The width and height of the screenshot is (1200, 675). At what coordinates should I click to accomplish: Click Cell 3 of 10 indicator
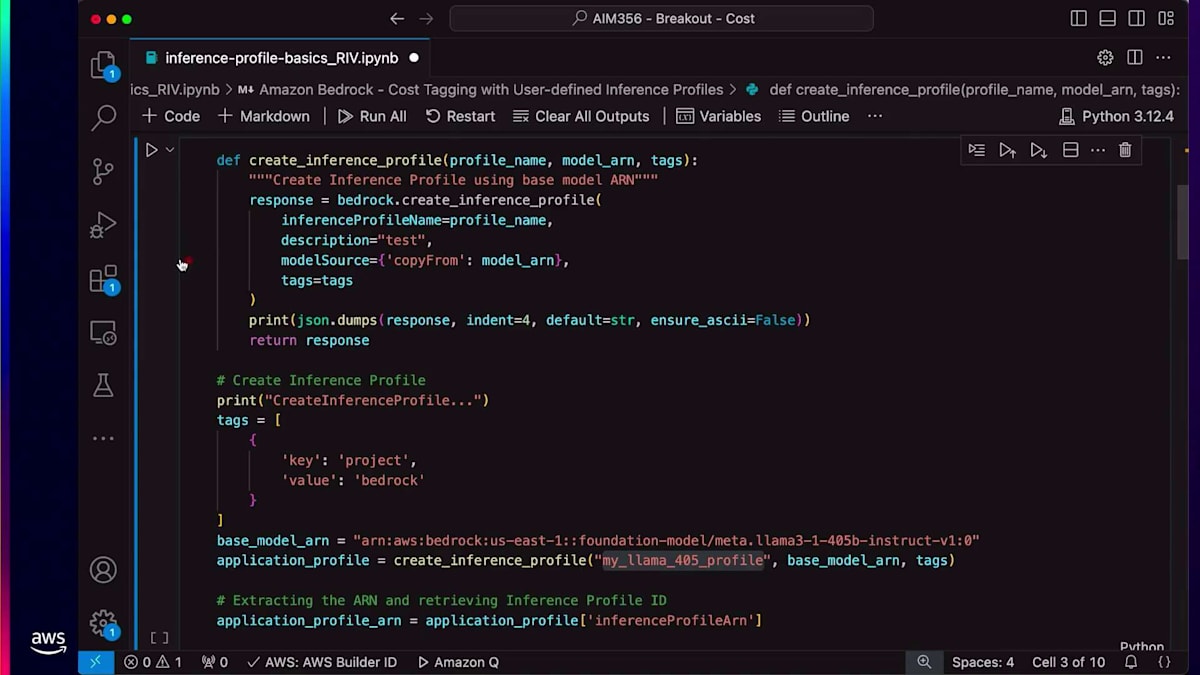point(1068,662)
